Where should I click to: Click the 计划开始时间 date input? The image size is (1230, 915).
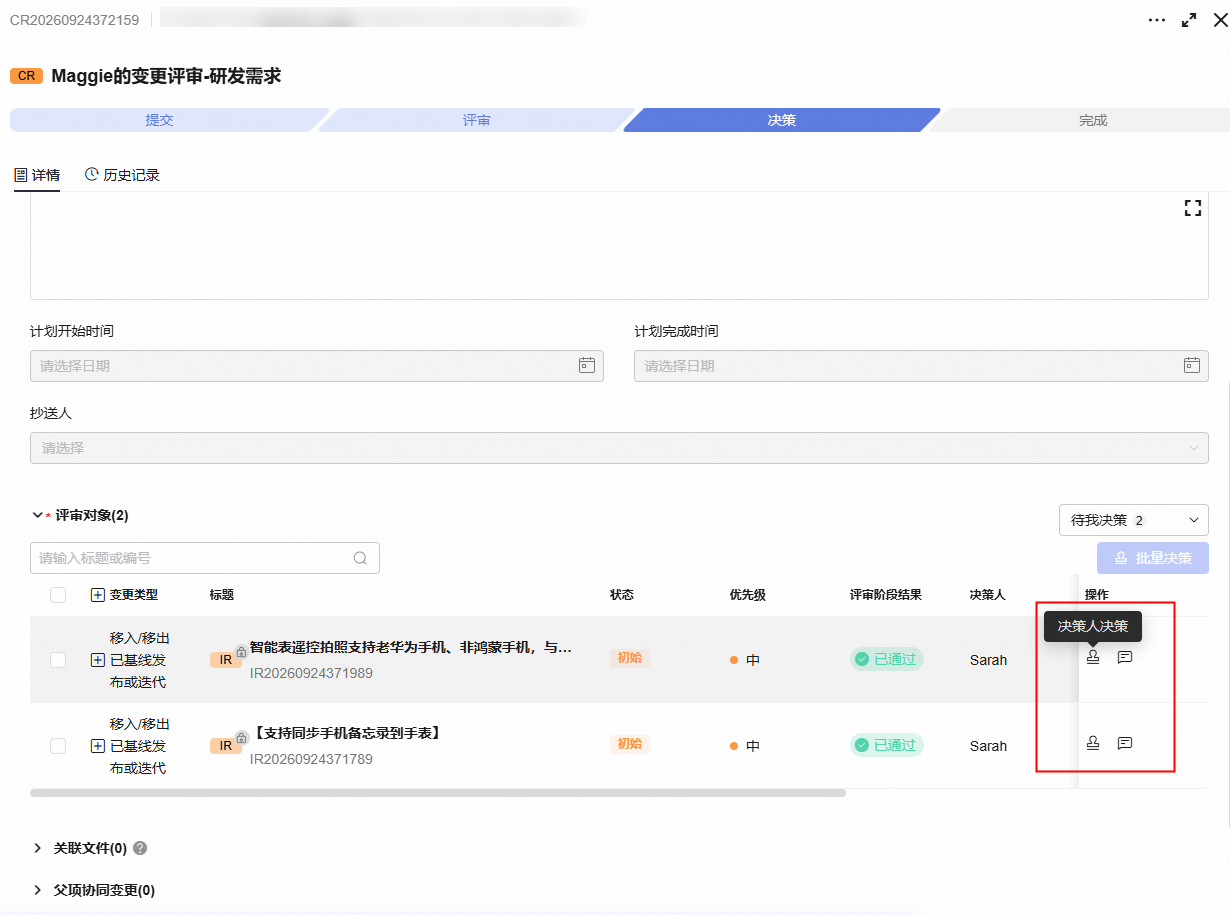[x=317, y=366]
